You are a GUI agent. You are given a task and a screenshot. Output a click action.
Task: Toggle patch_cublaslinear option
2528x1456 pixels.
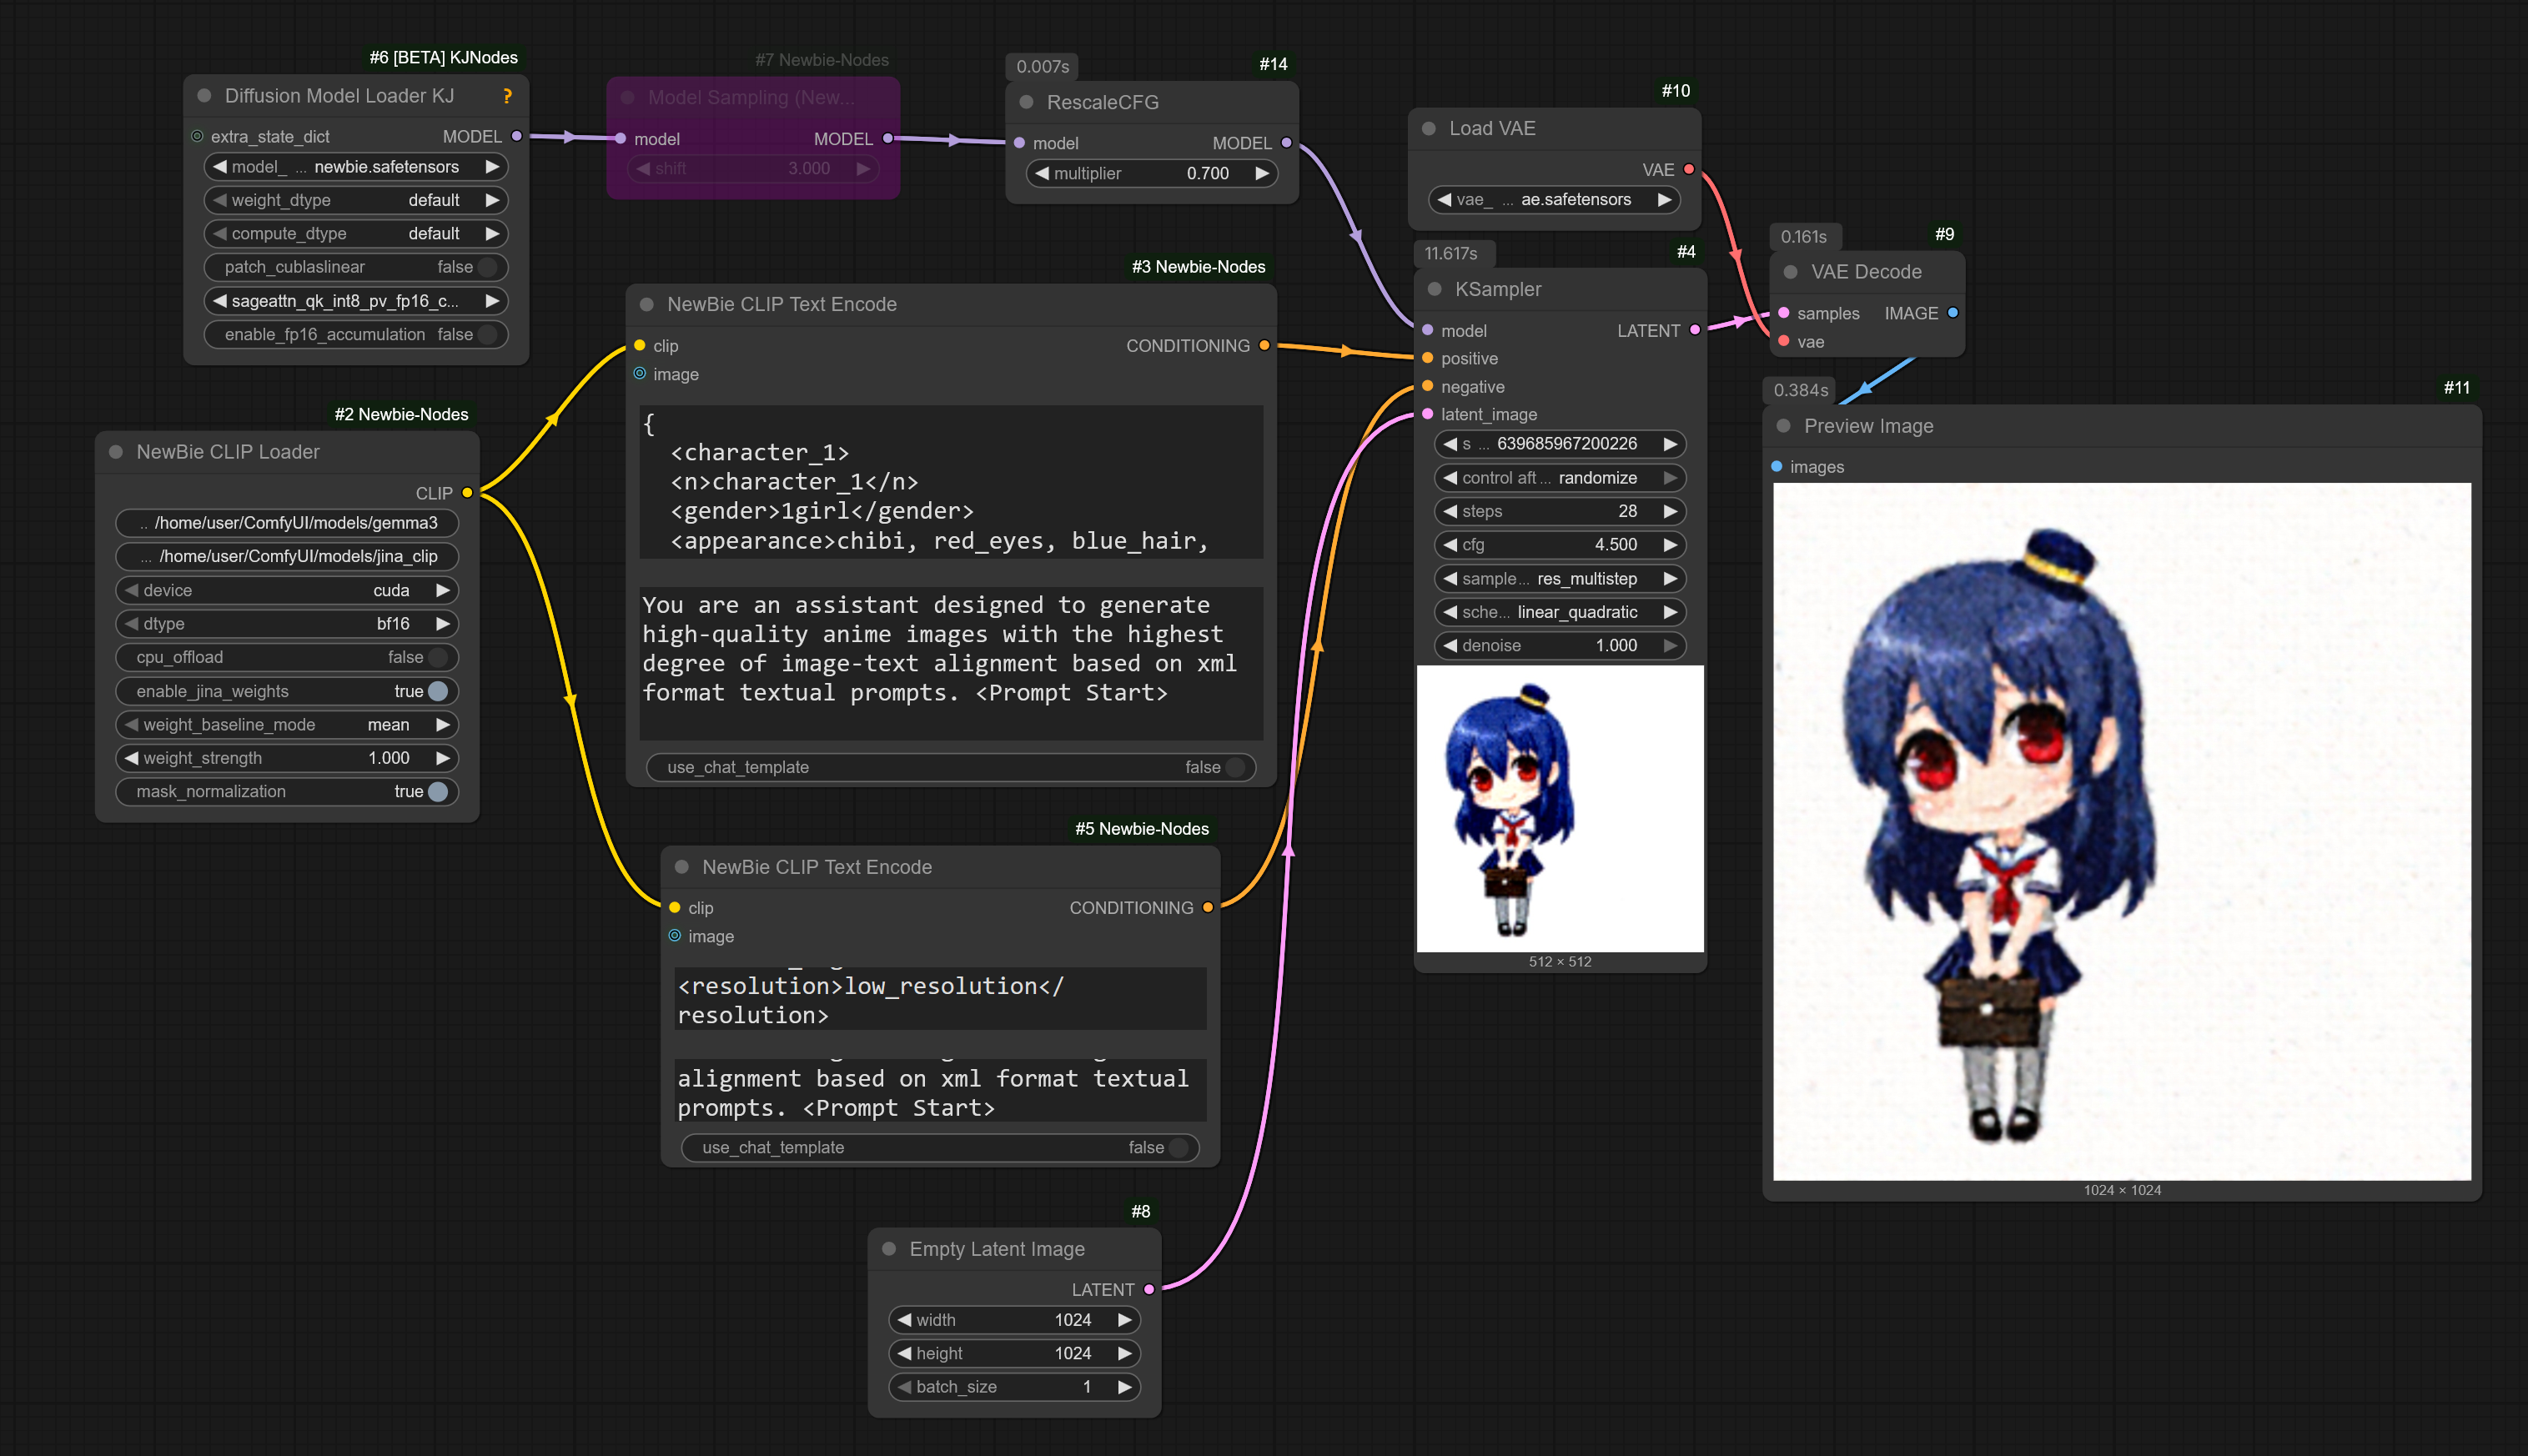[487, 267]
